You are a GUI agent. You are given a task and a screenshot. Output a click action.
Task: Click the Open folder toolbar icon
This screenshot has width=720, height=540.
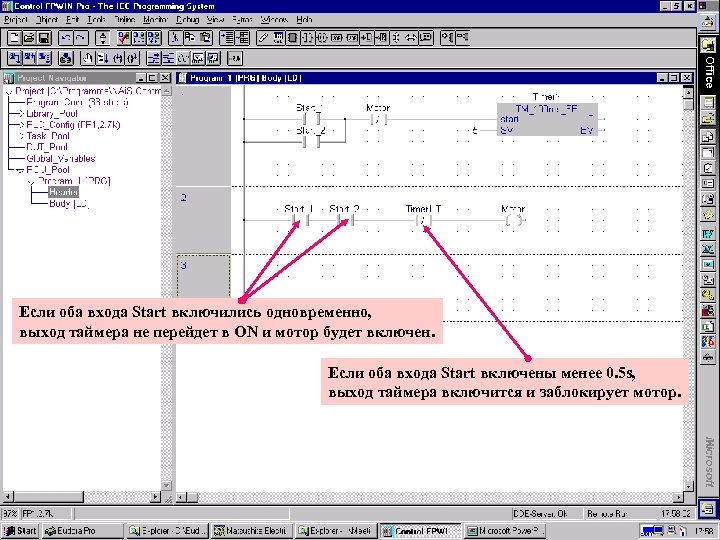[29, 38]
